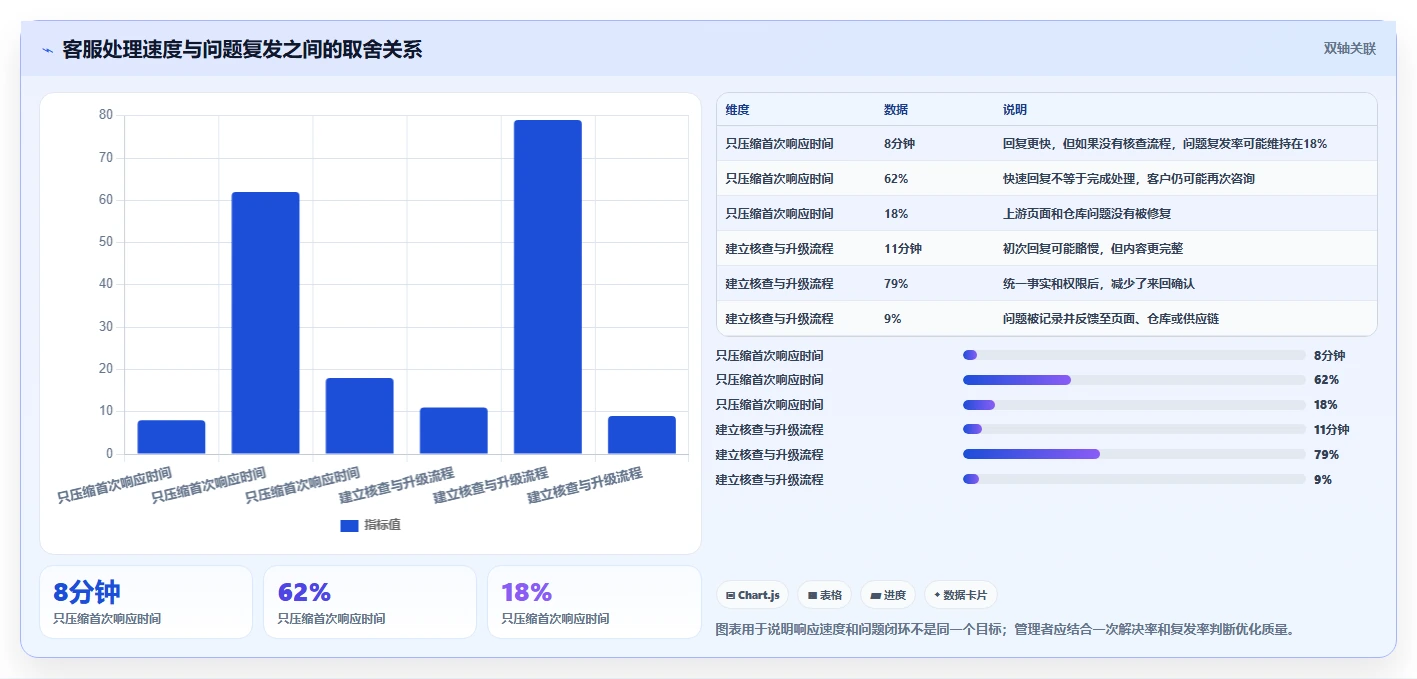Click the 指标值 legend label

(x=382, y=525)
